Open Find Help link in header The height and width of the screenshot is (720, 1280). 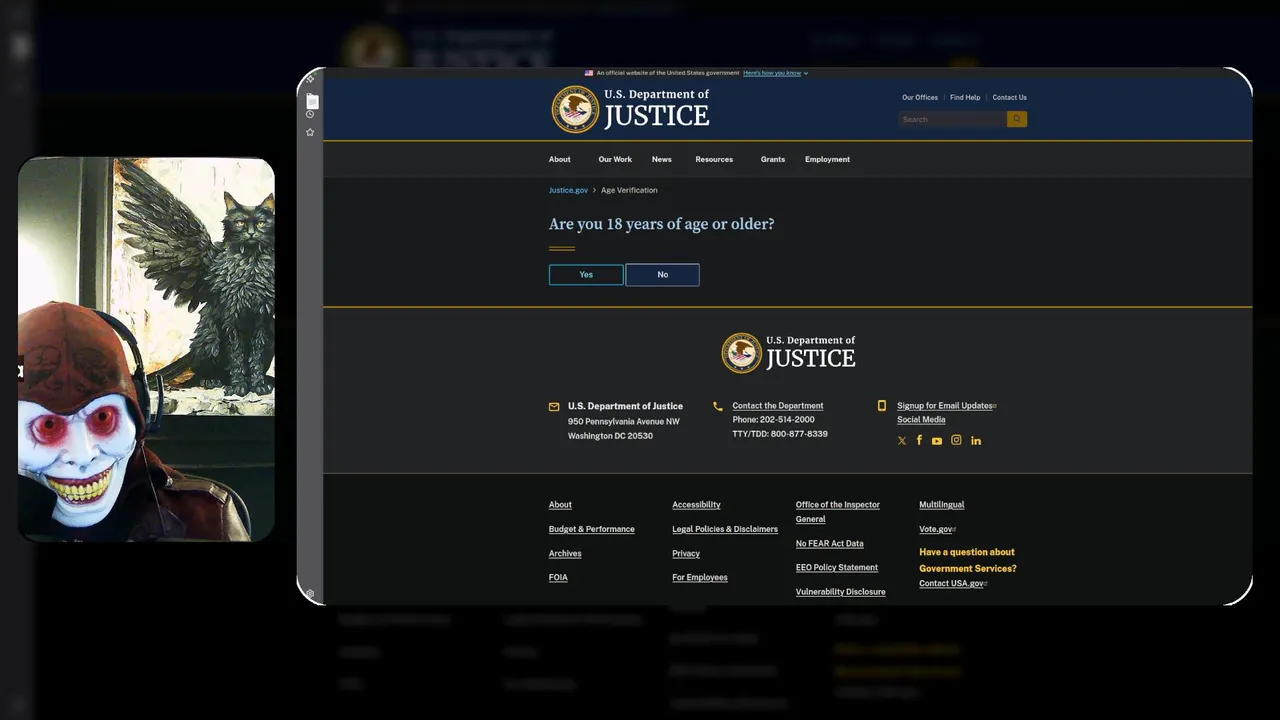[965, 97]
